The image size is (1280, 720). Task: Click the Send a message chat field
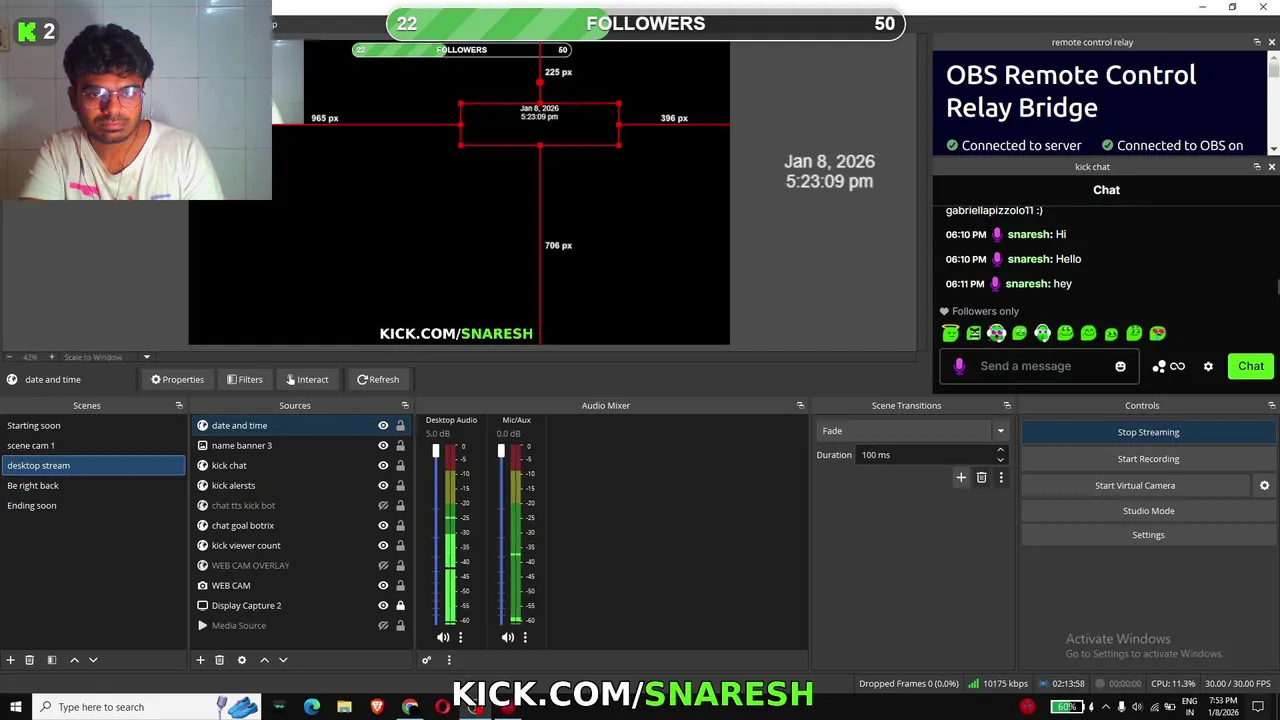point(1040,366)
